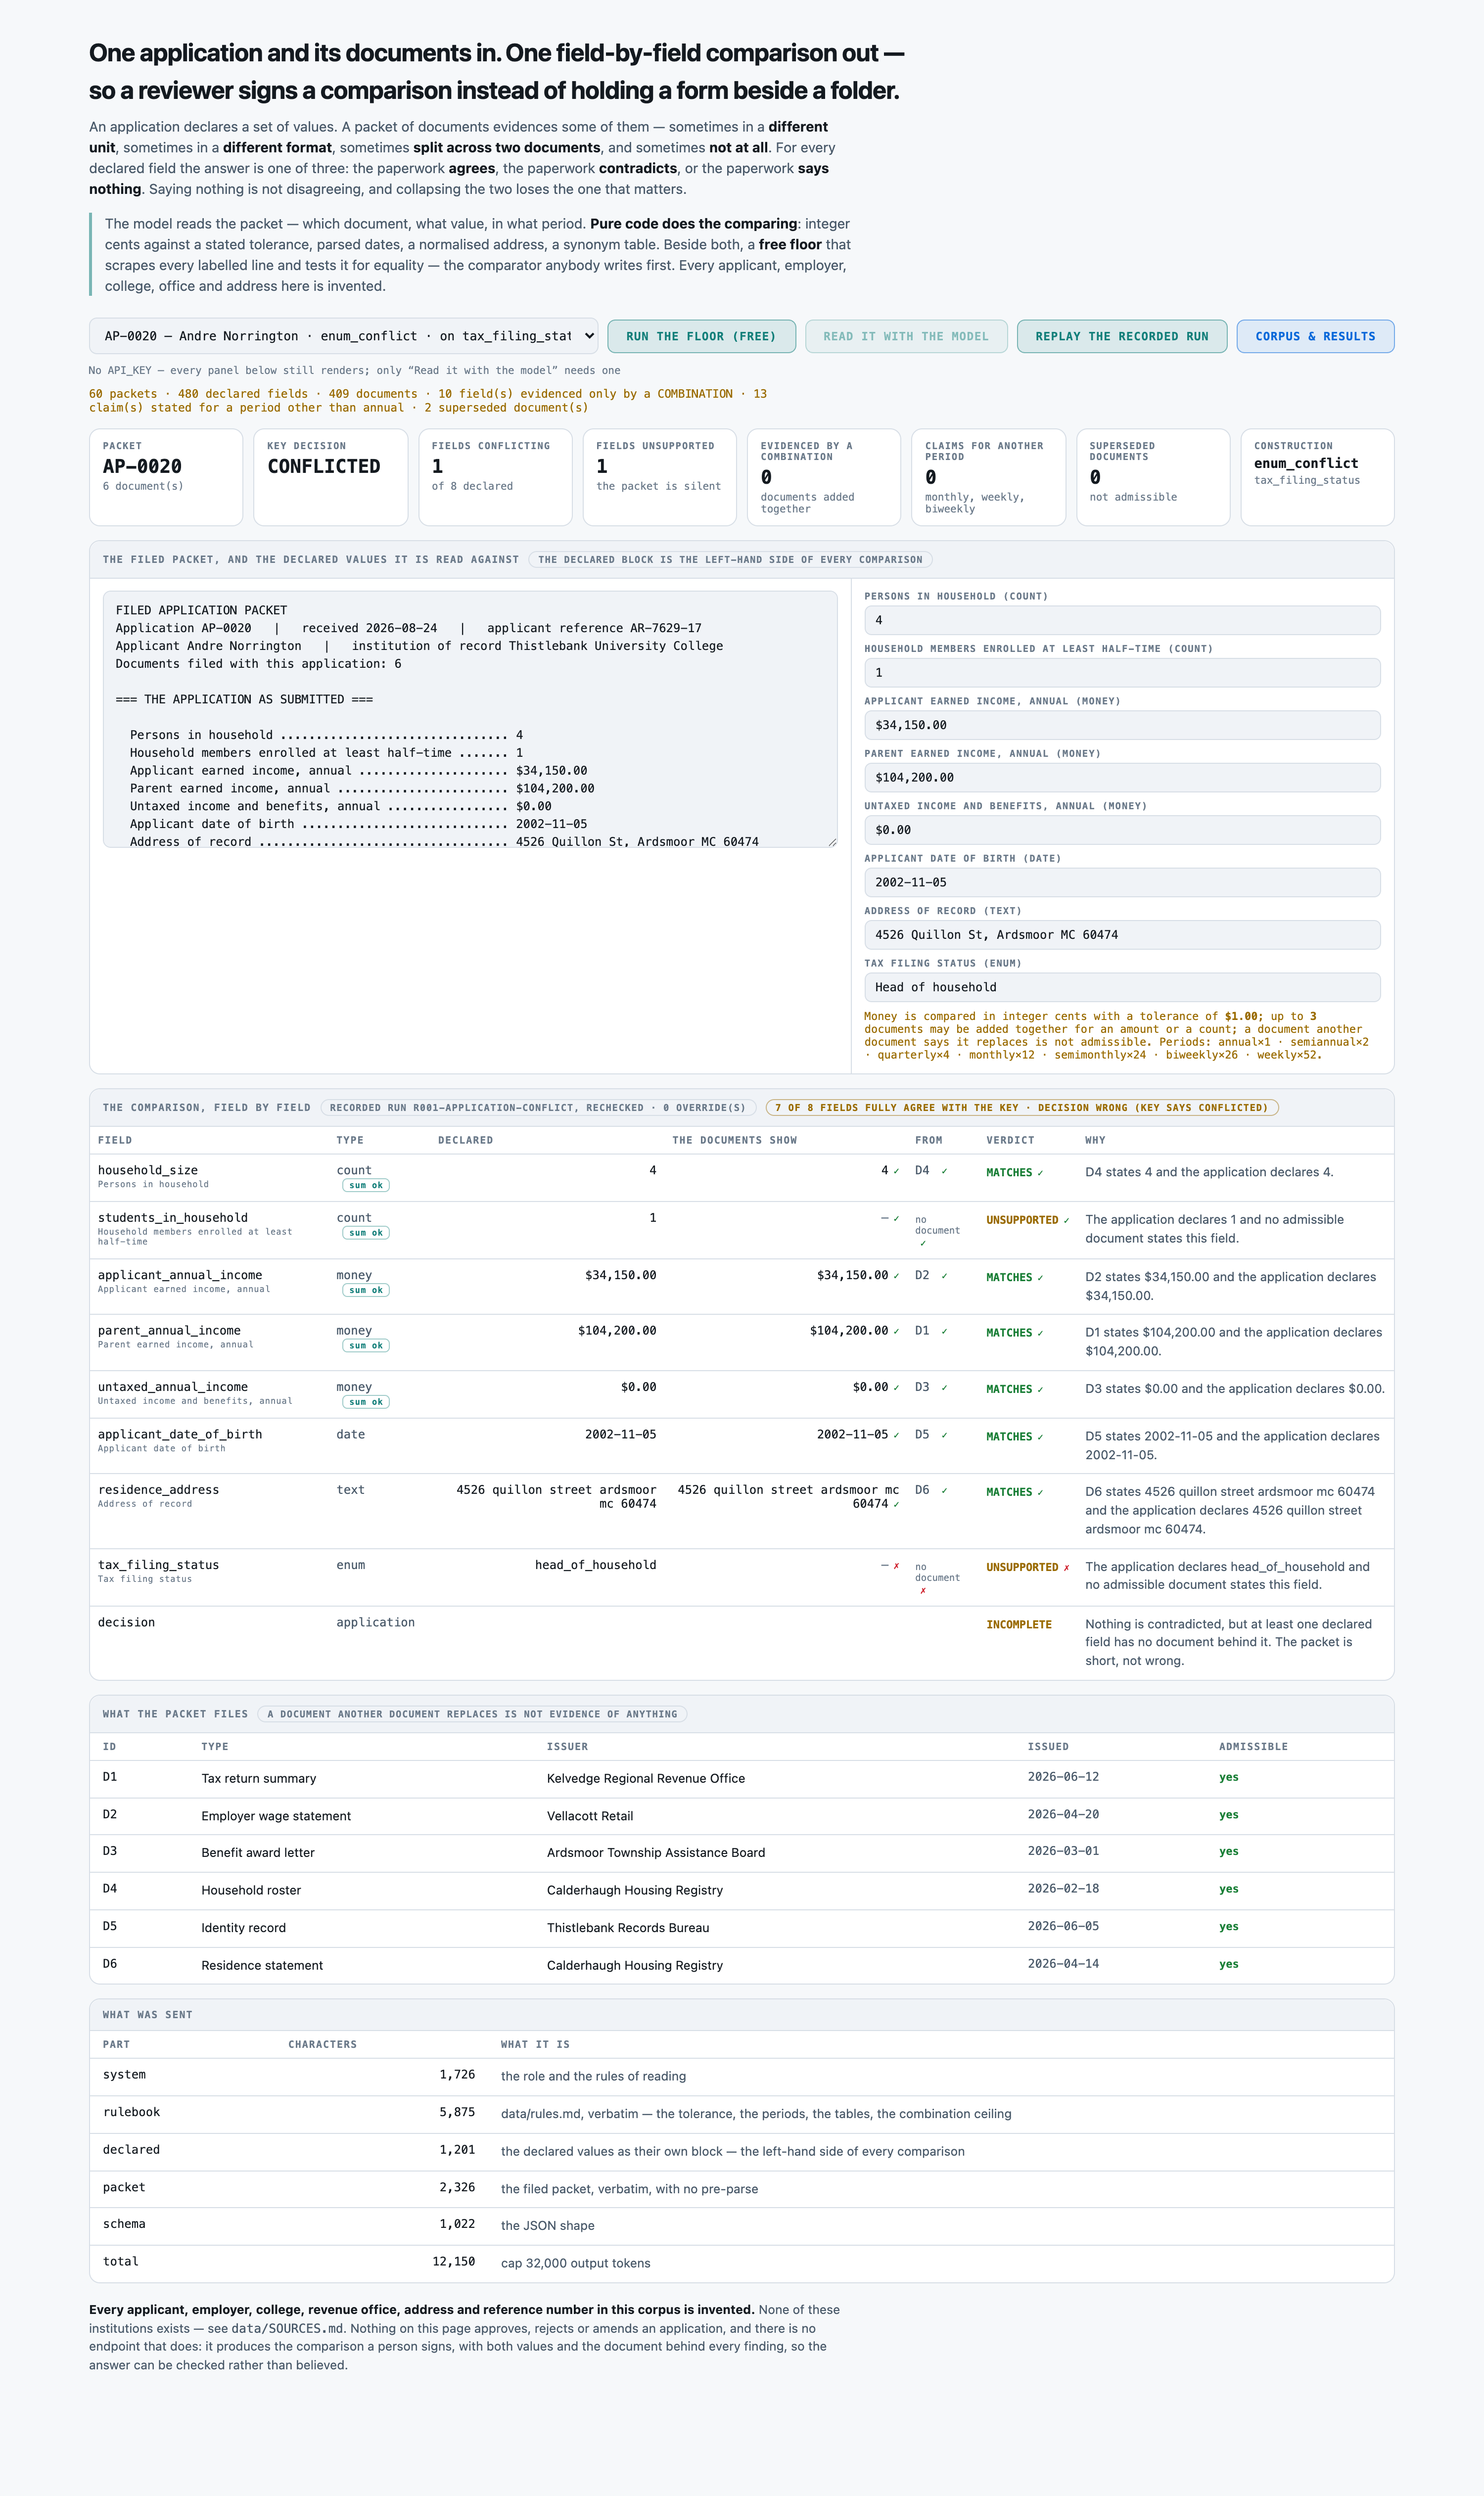The image size is (1484, 2496).
Task: Edit the Applicant earned income field
Action: pyautogui.click(x=1122, y=725)
